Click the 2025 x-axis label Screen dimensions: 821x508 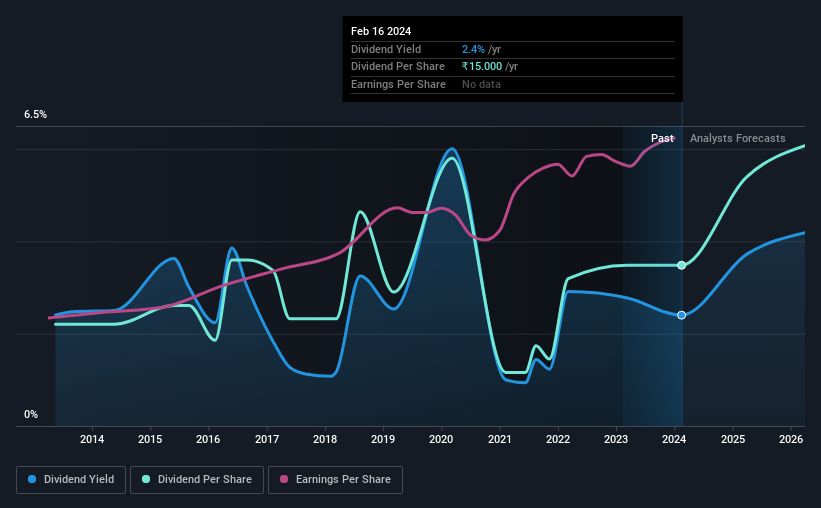click(733, 439)
